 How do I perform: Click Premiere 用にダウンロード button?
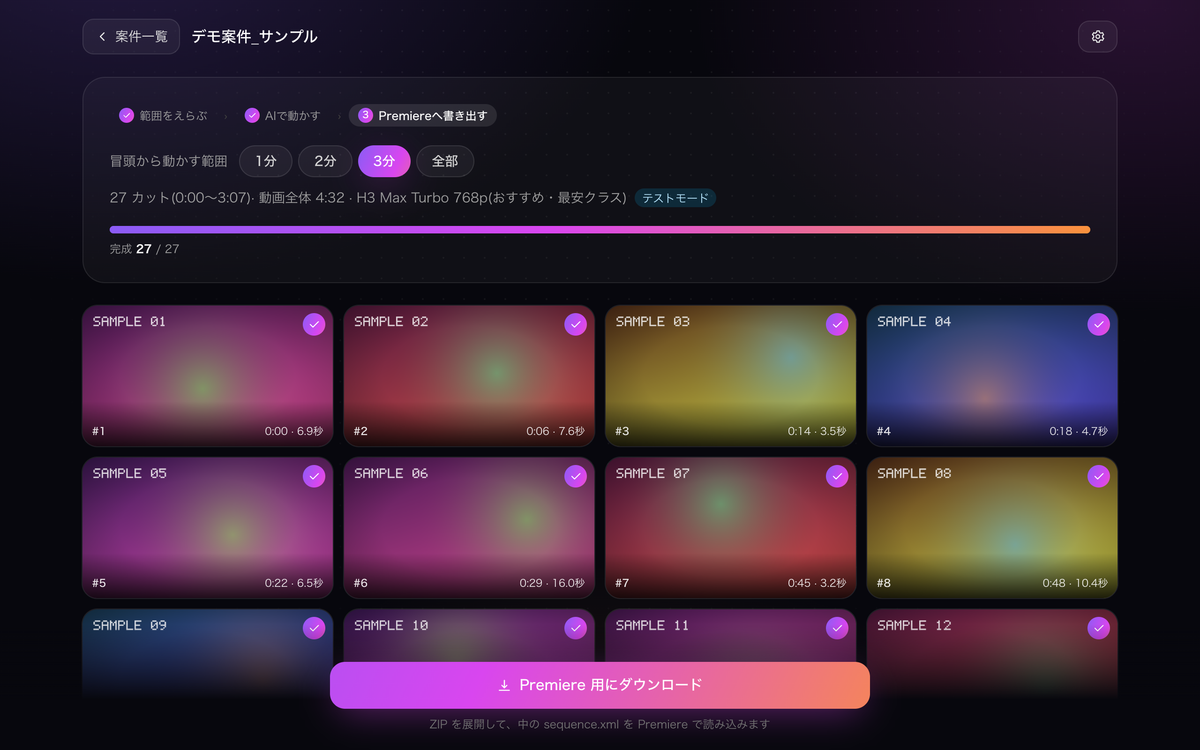coord(600,685)
